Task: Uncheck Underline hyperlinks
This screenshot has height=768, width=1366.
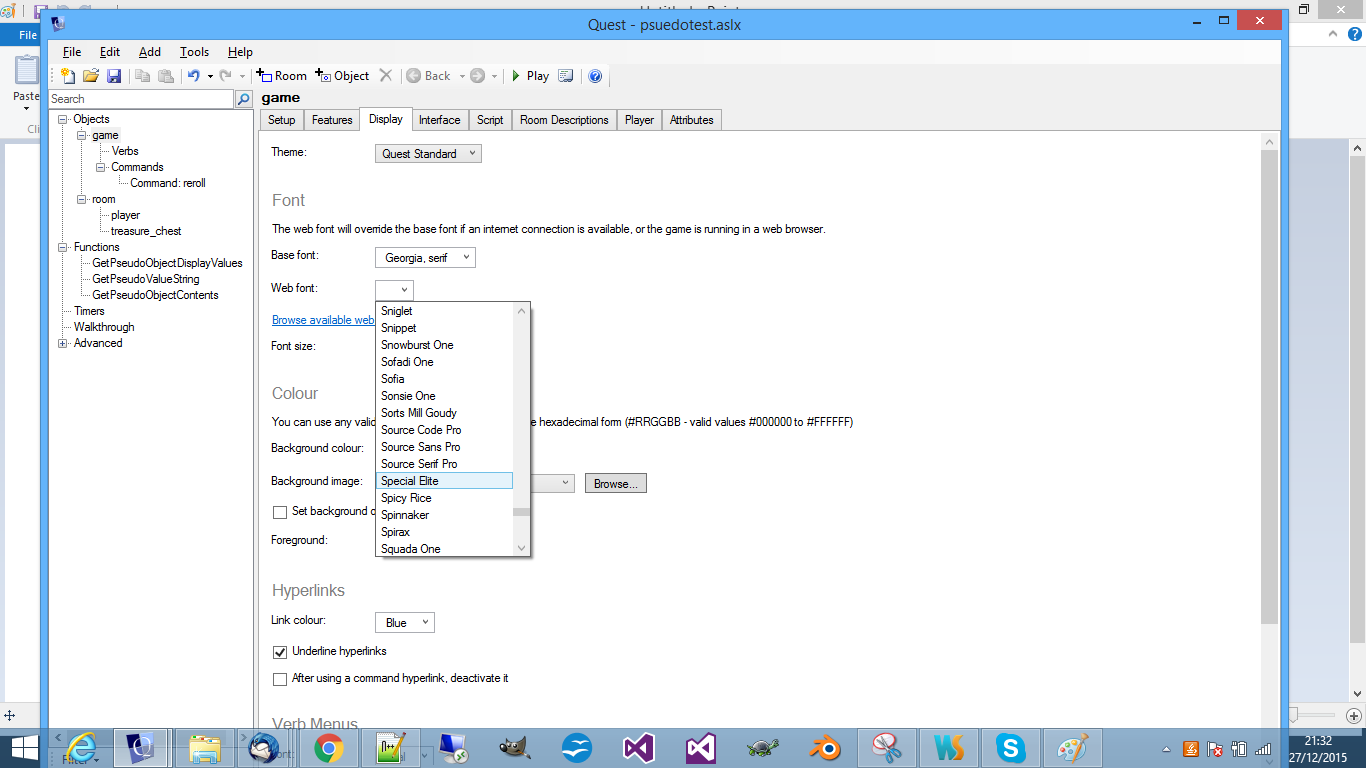Action: 279,650
